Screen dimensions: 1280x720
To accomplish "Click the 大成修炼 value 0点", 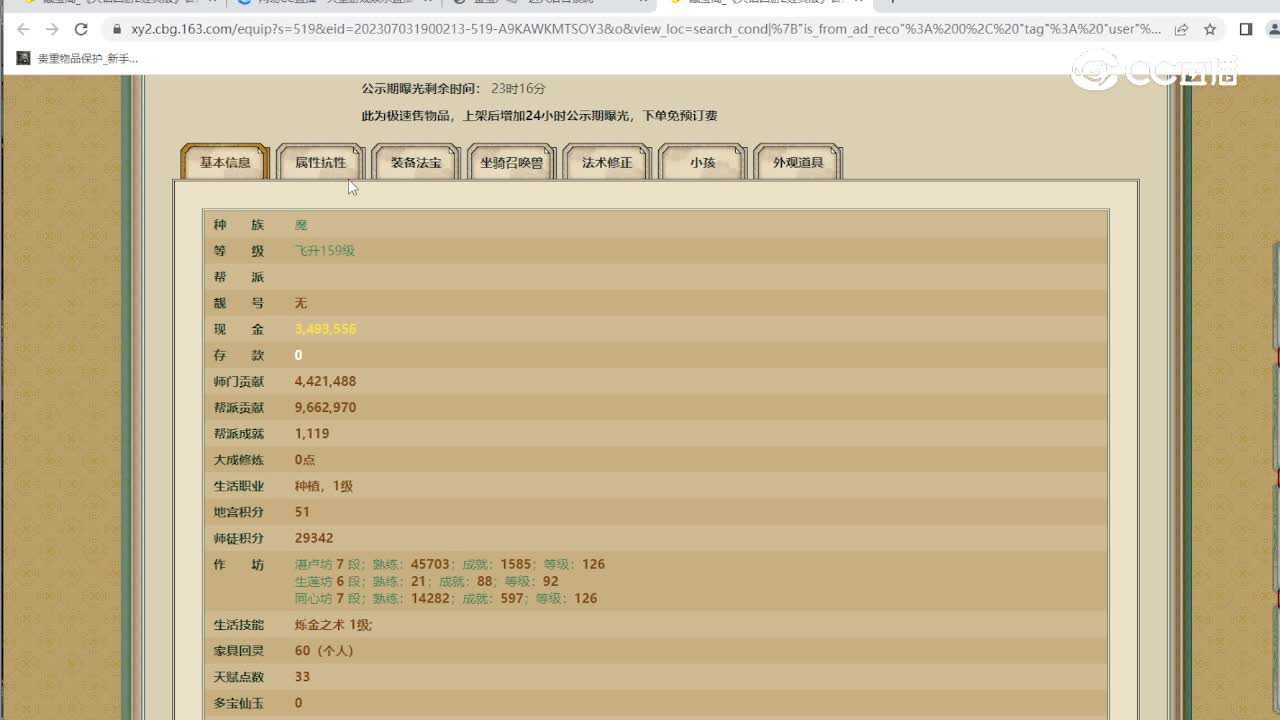I will click(x=305, y=460).
